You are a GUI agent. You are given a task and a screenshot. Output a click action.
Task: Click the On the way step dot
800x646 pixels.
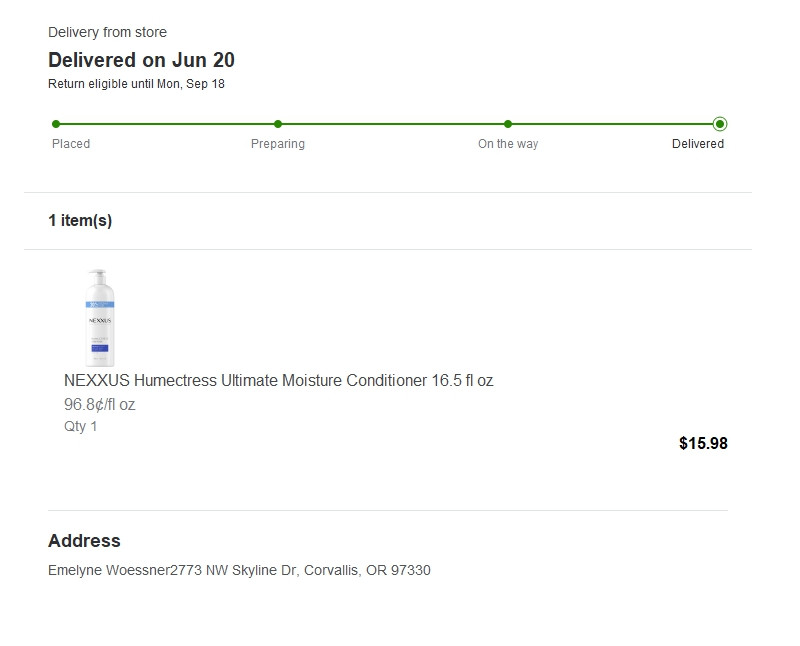(508, 124)
